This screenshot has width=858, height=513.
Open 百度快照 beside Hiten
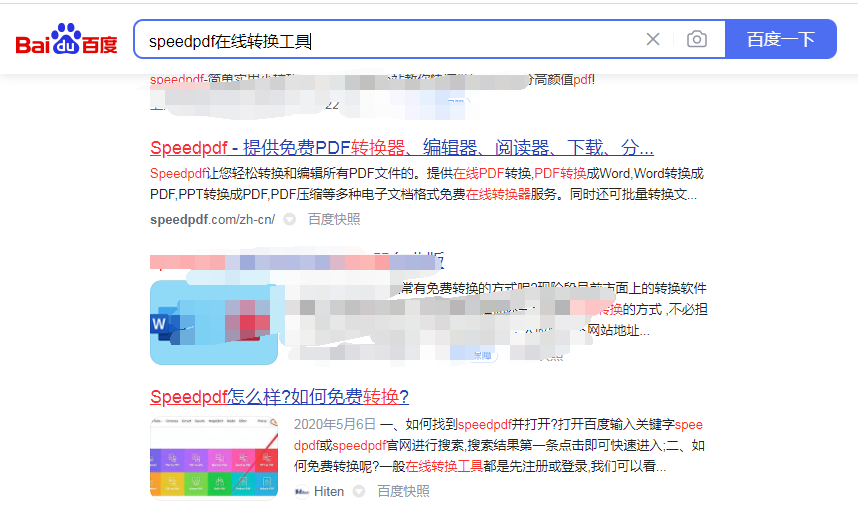pos(403,492)
